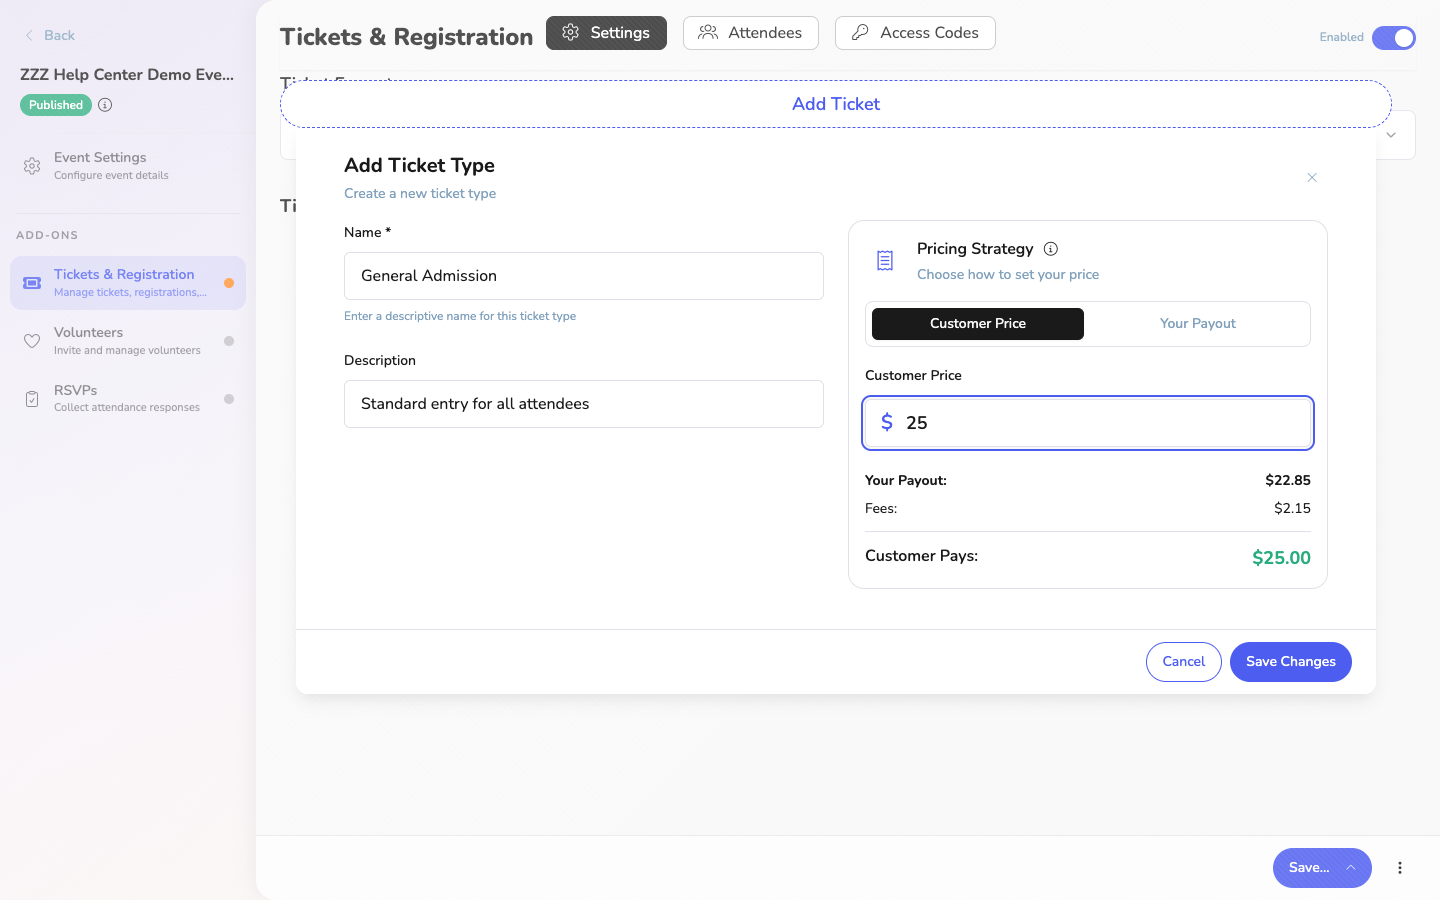
Task: Click the Event Settings gear icon
Action: 32,166
